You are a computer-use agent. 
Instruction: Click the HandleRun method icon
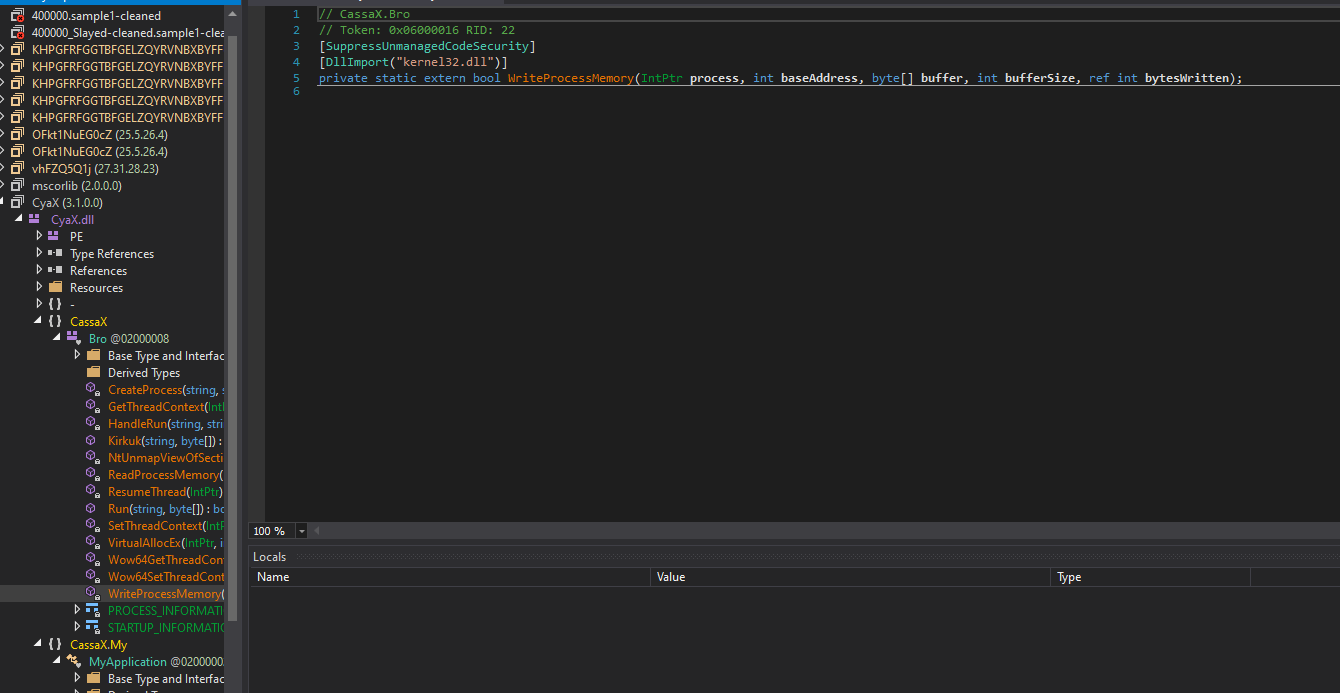tap(93, 424)
